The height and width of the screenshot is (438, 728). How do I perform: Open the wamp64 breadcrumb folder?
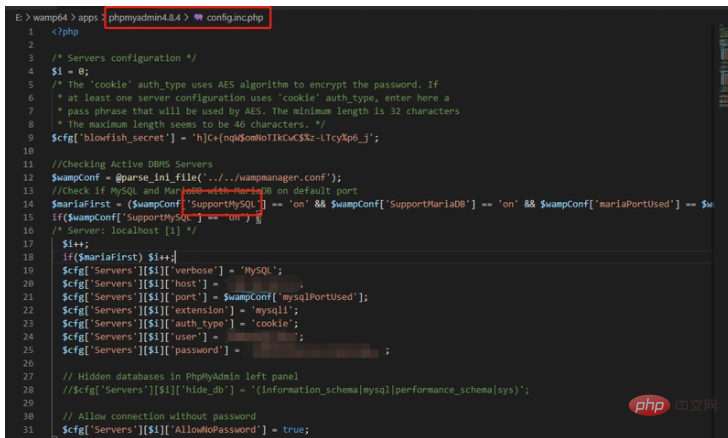tap(50, 18)
